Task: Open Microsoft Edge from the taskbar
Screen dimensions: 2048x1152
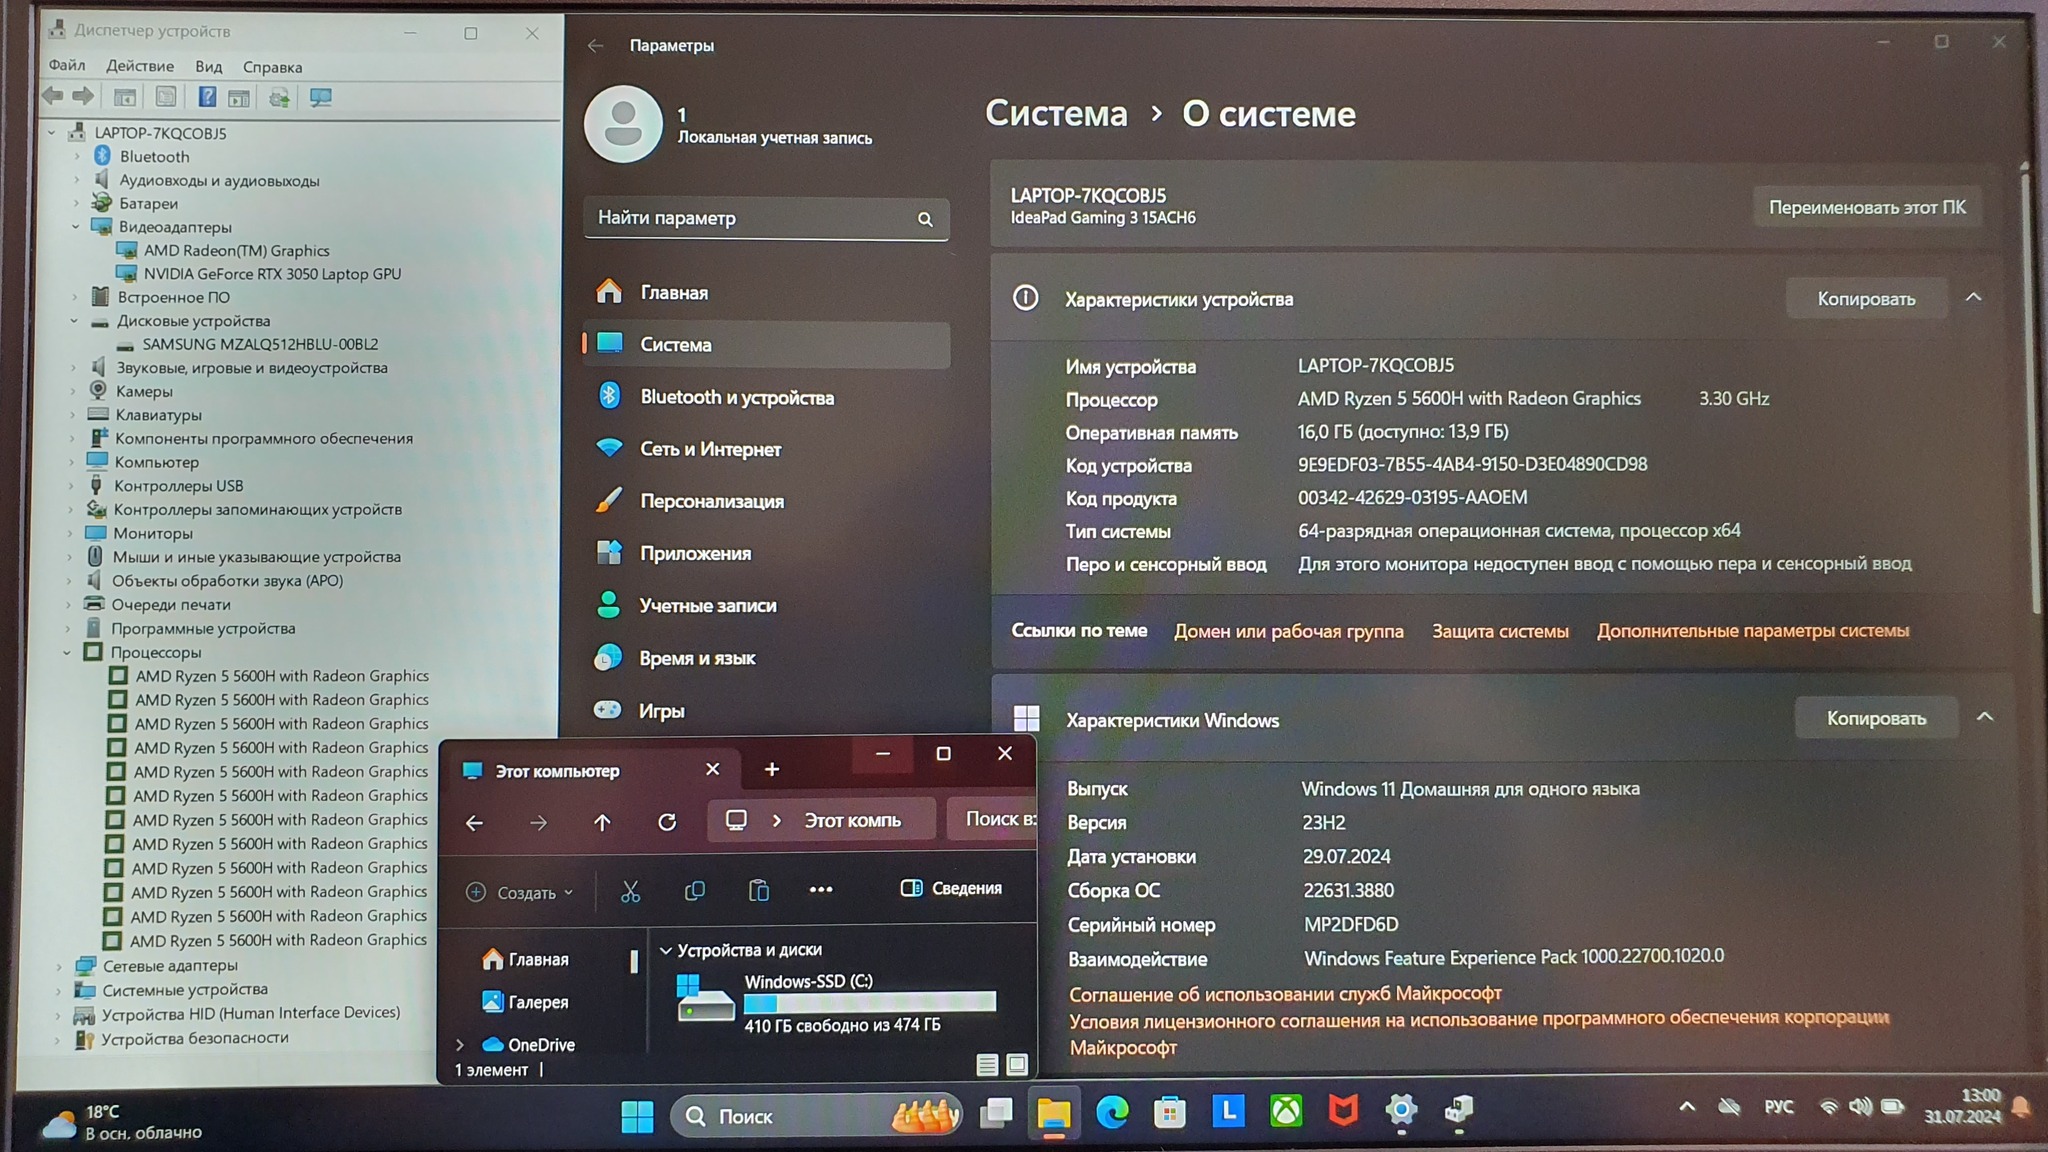Action: tap(1112, 1111)
